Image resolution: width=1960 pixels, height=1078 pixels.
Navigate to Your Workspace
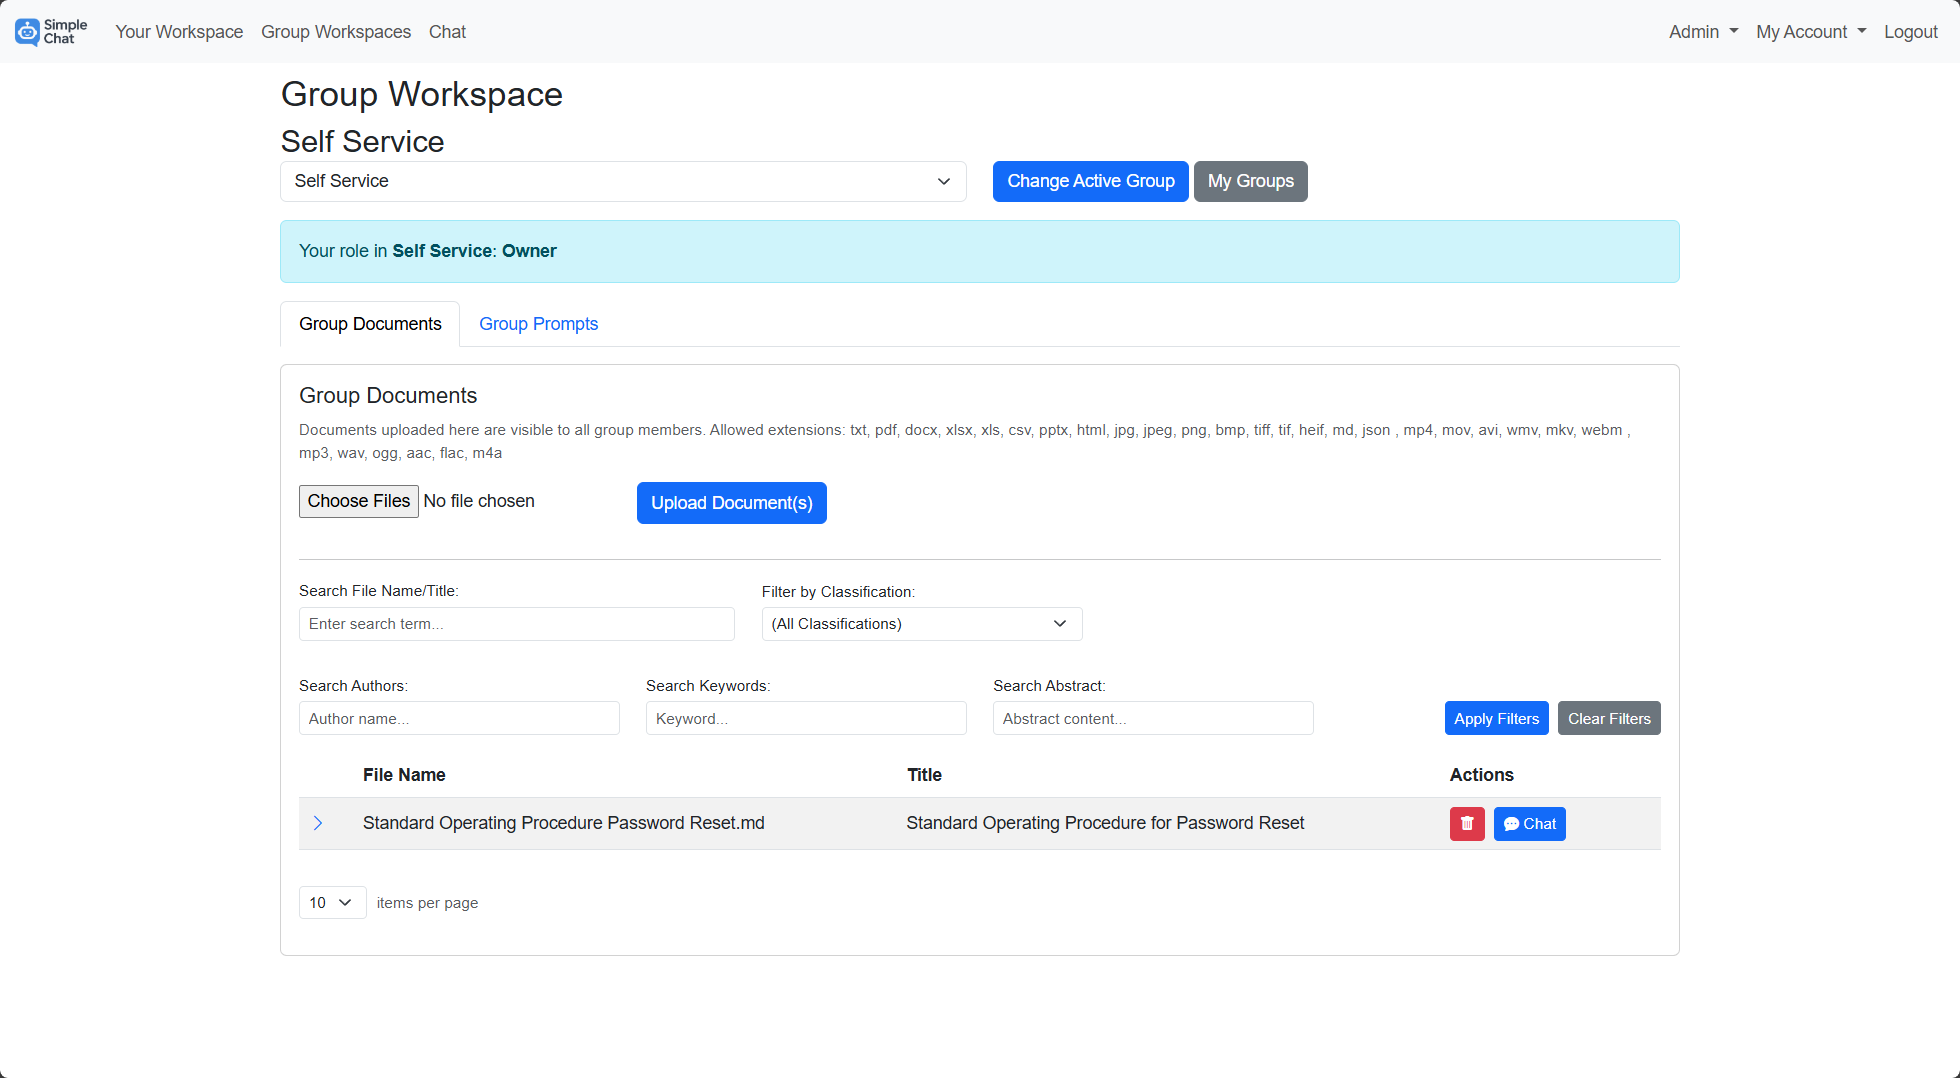[x=179, y=31]
